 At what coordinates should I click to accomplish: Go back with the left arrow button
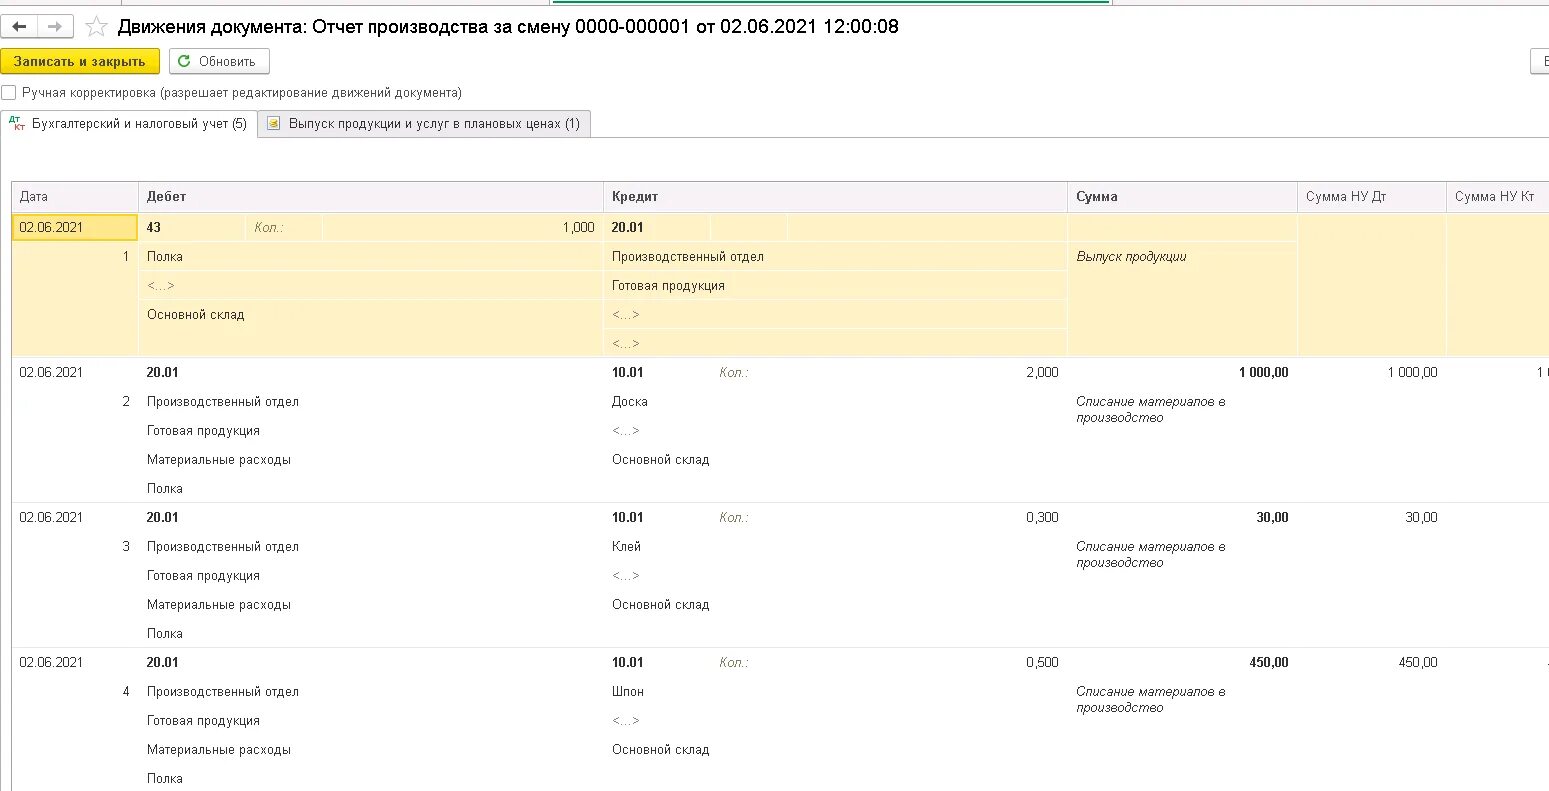19,27
